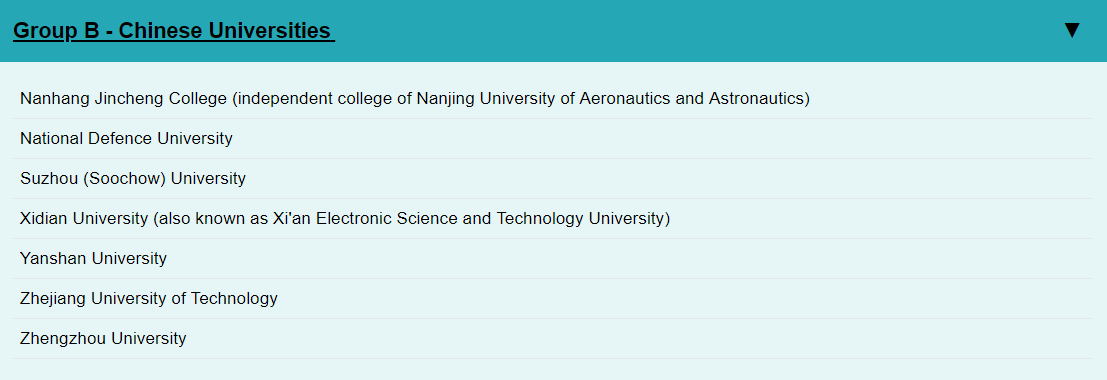The width and height of the screenshot is (1107, 380).
Task: Click the empty panel area below Zhengzhou University
Action: click(552, 369)
